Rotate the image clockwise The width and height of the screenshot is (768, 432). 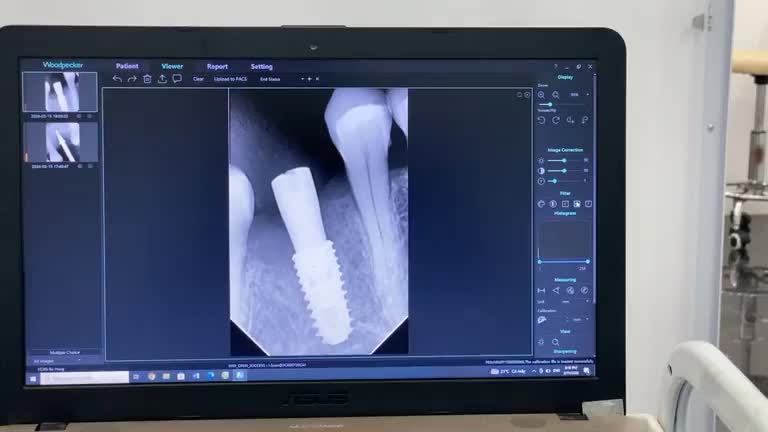point(556,120)
